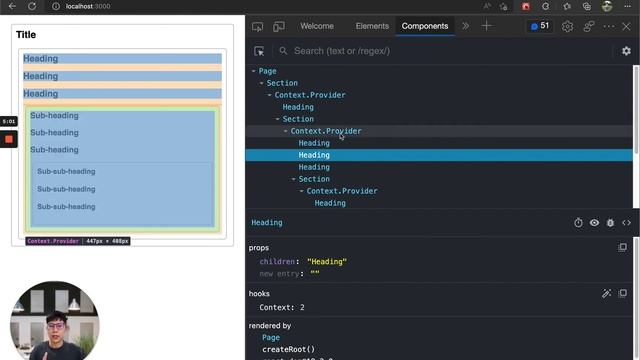Click the Title heading on the page
The width and height of the screenshot is (640, 360).
pos(26,35)
